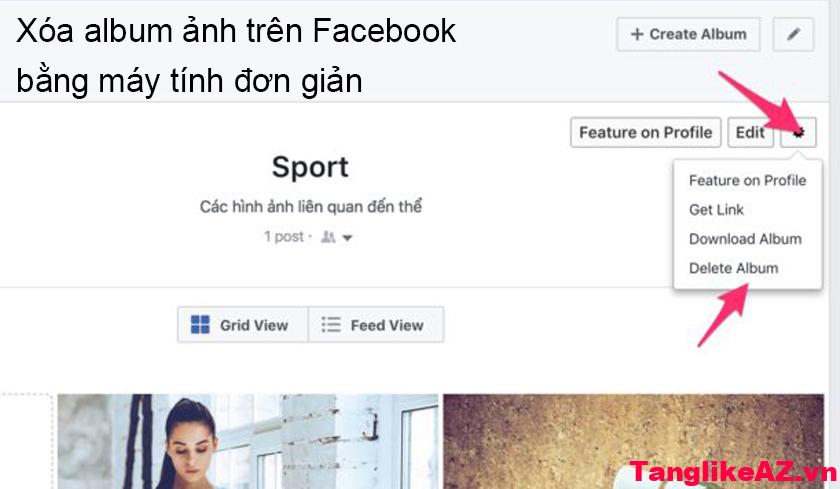This screenshot has width=840, height=489.
Task: Click the pencil edit icon button
Action: click(793, 34)
